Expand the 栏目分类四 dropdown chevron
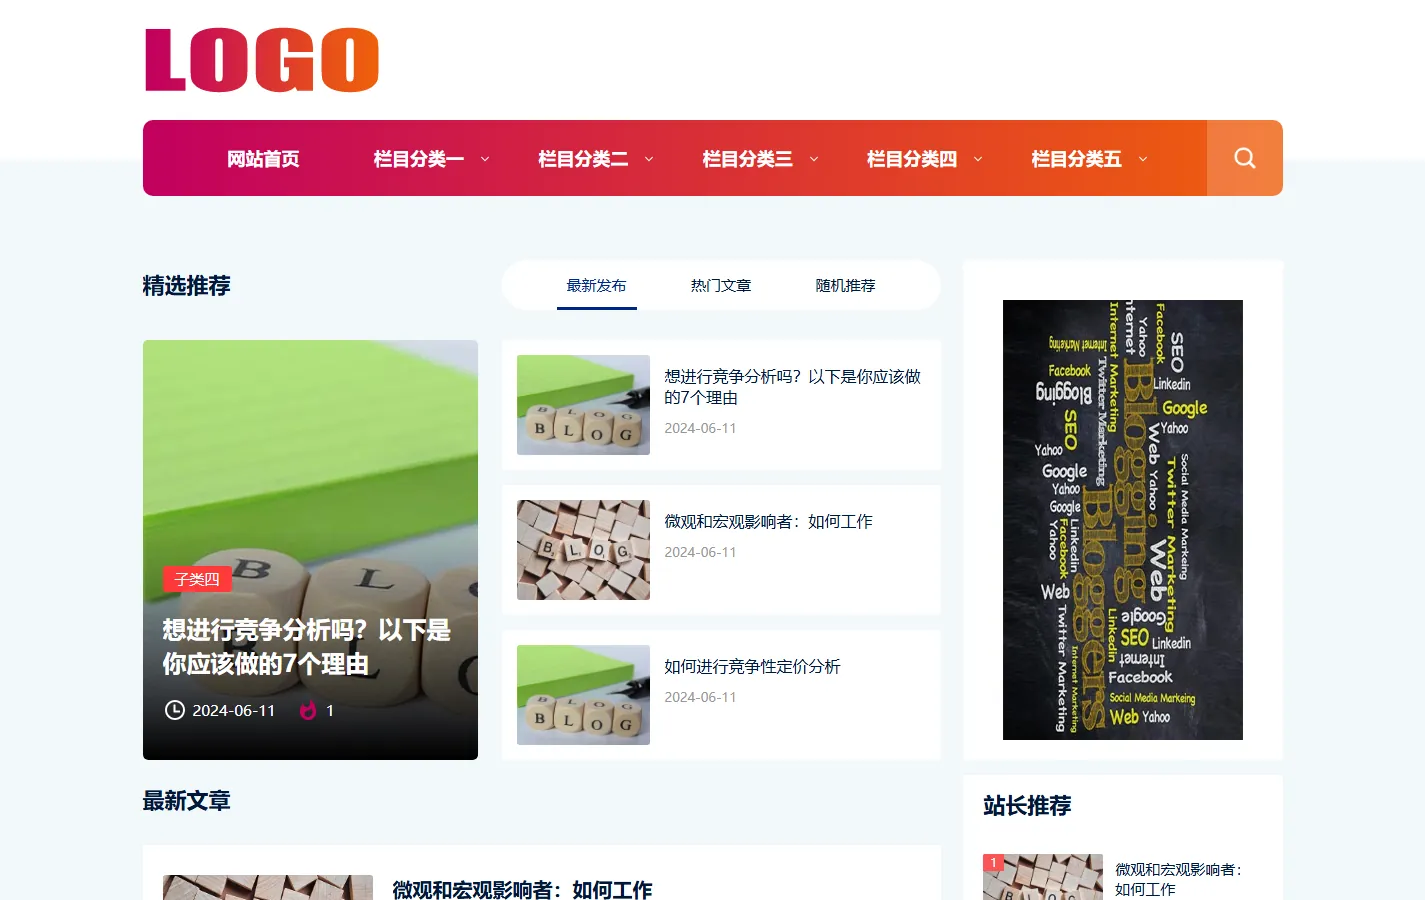The width and height of the screenshot is (1425, 900). coord(978,159)
